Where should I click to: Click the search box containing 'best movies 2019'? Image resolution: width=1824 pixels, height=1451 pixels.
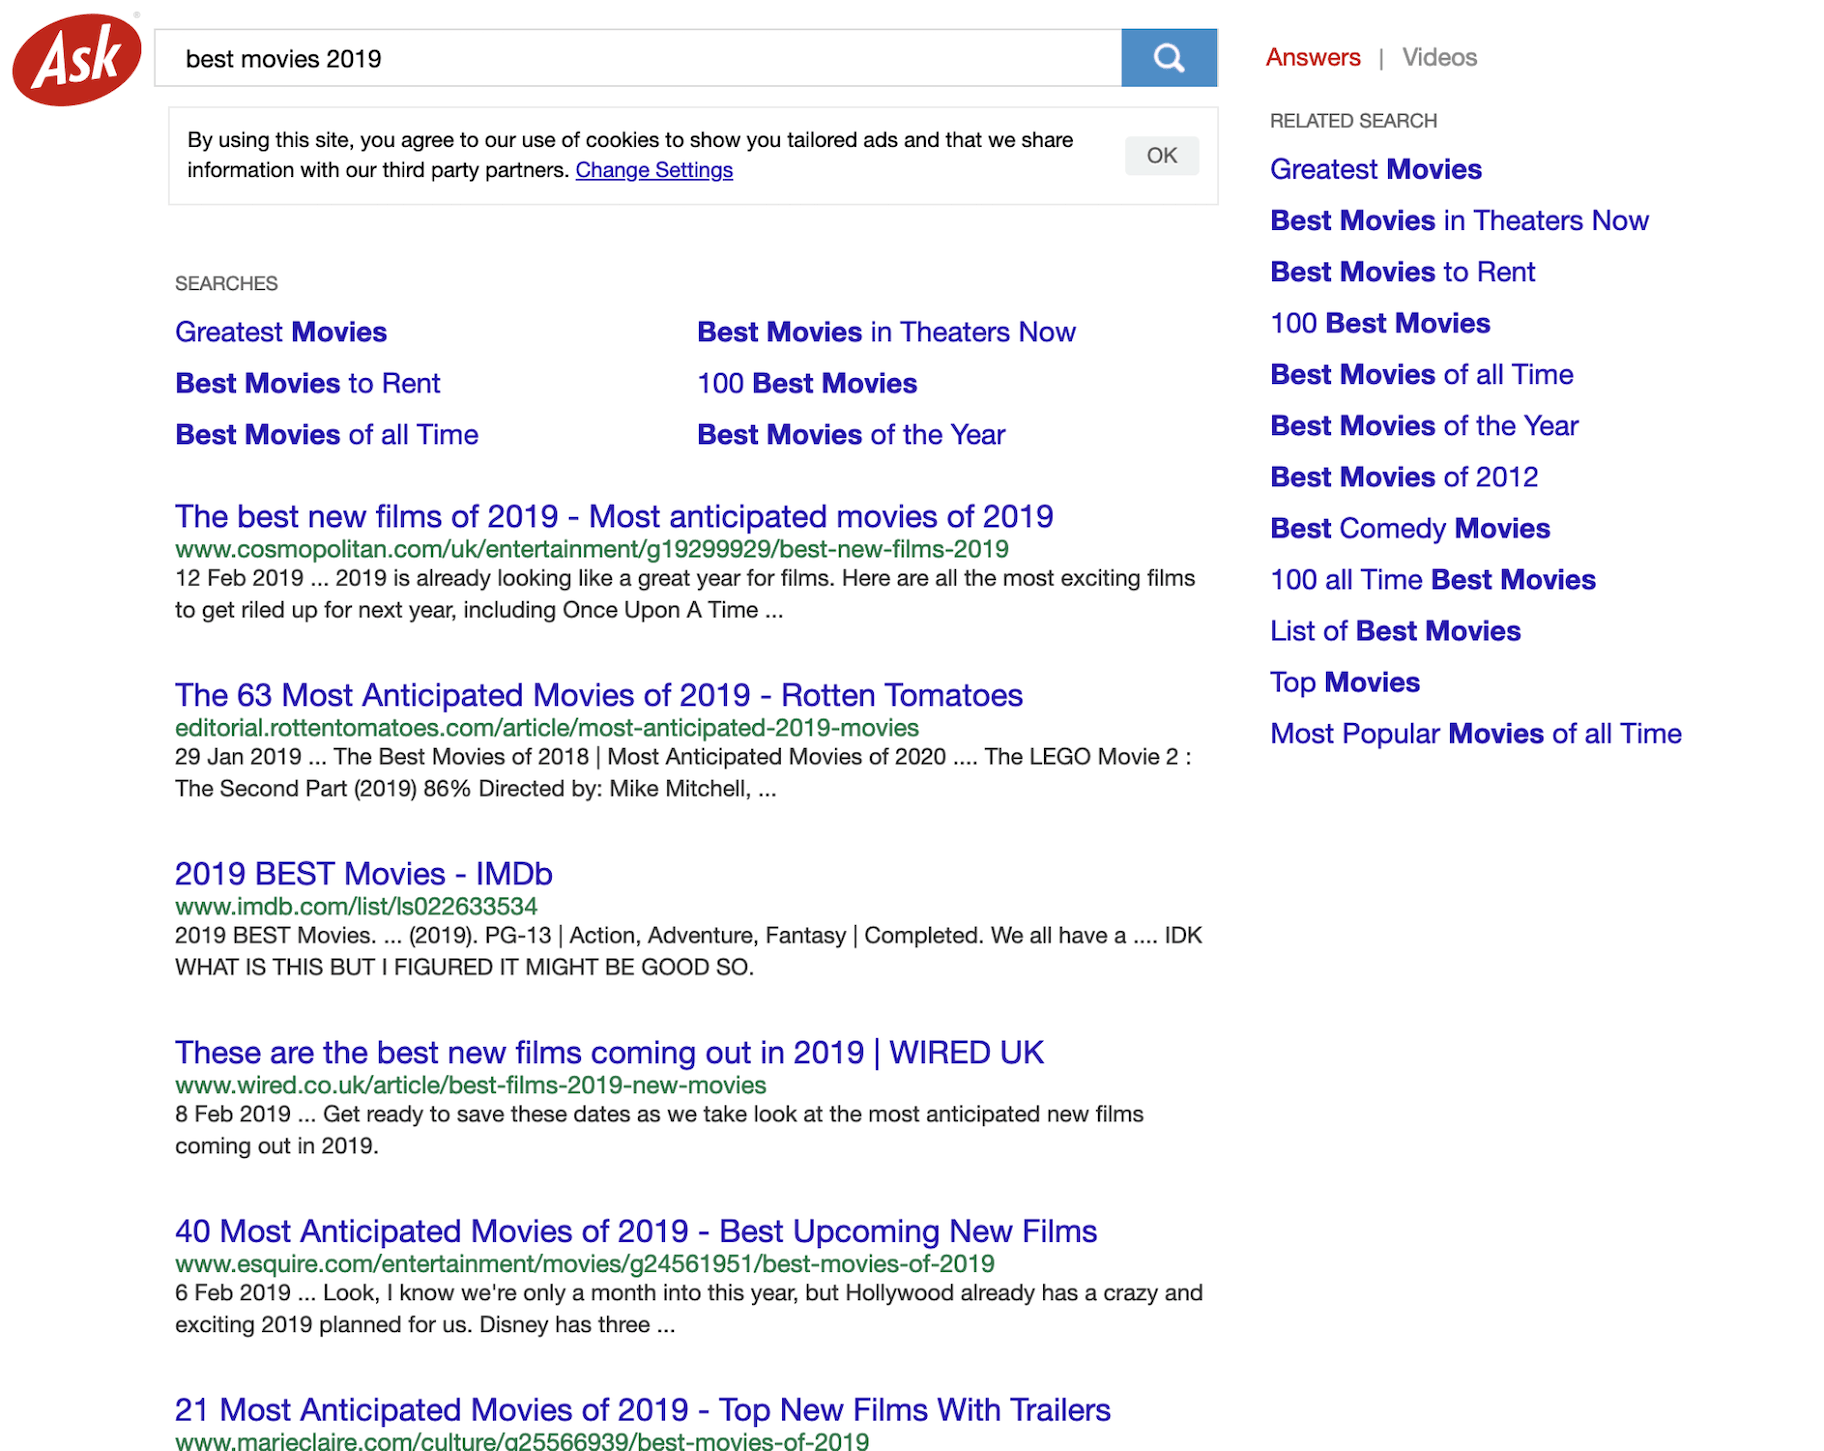637,59
